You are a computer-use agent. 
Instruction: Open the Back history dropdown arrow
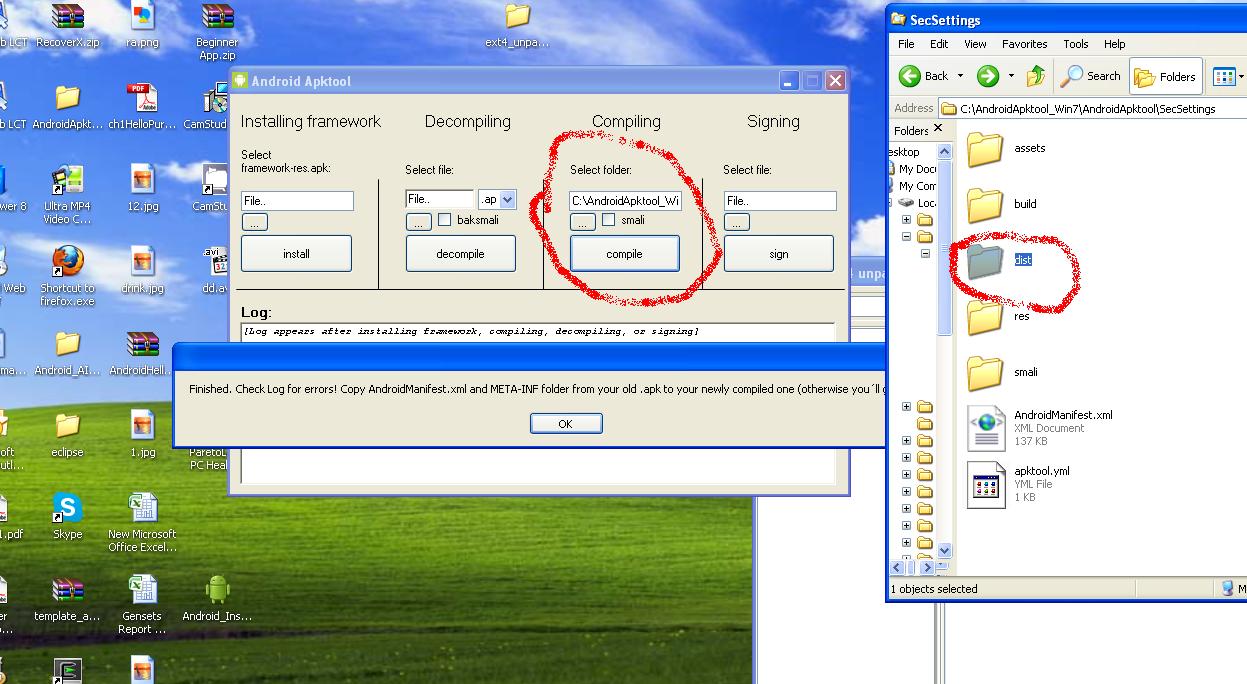coord(960,76)
